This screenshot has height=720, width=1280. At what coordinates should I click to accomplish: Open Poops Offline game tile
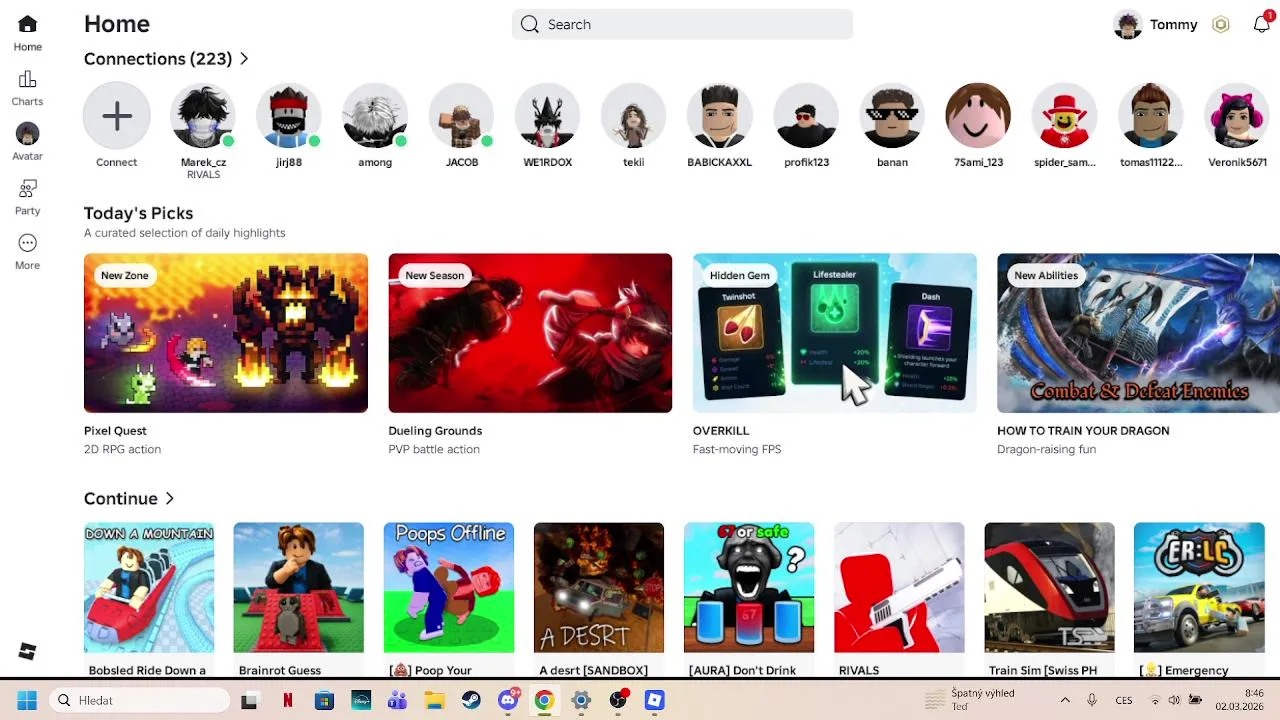(x=449, y=587)
